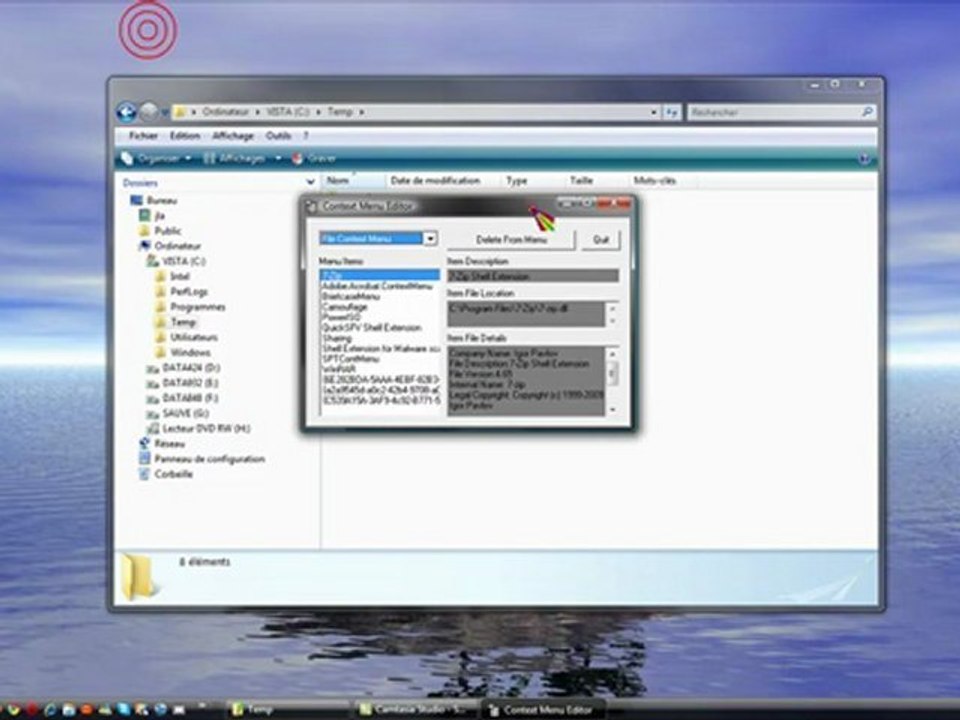Screen dimensions: 960x720
Task: Select Shell Extension for Malware scanning entry
Action: [380, 348]
